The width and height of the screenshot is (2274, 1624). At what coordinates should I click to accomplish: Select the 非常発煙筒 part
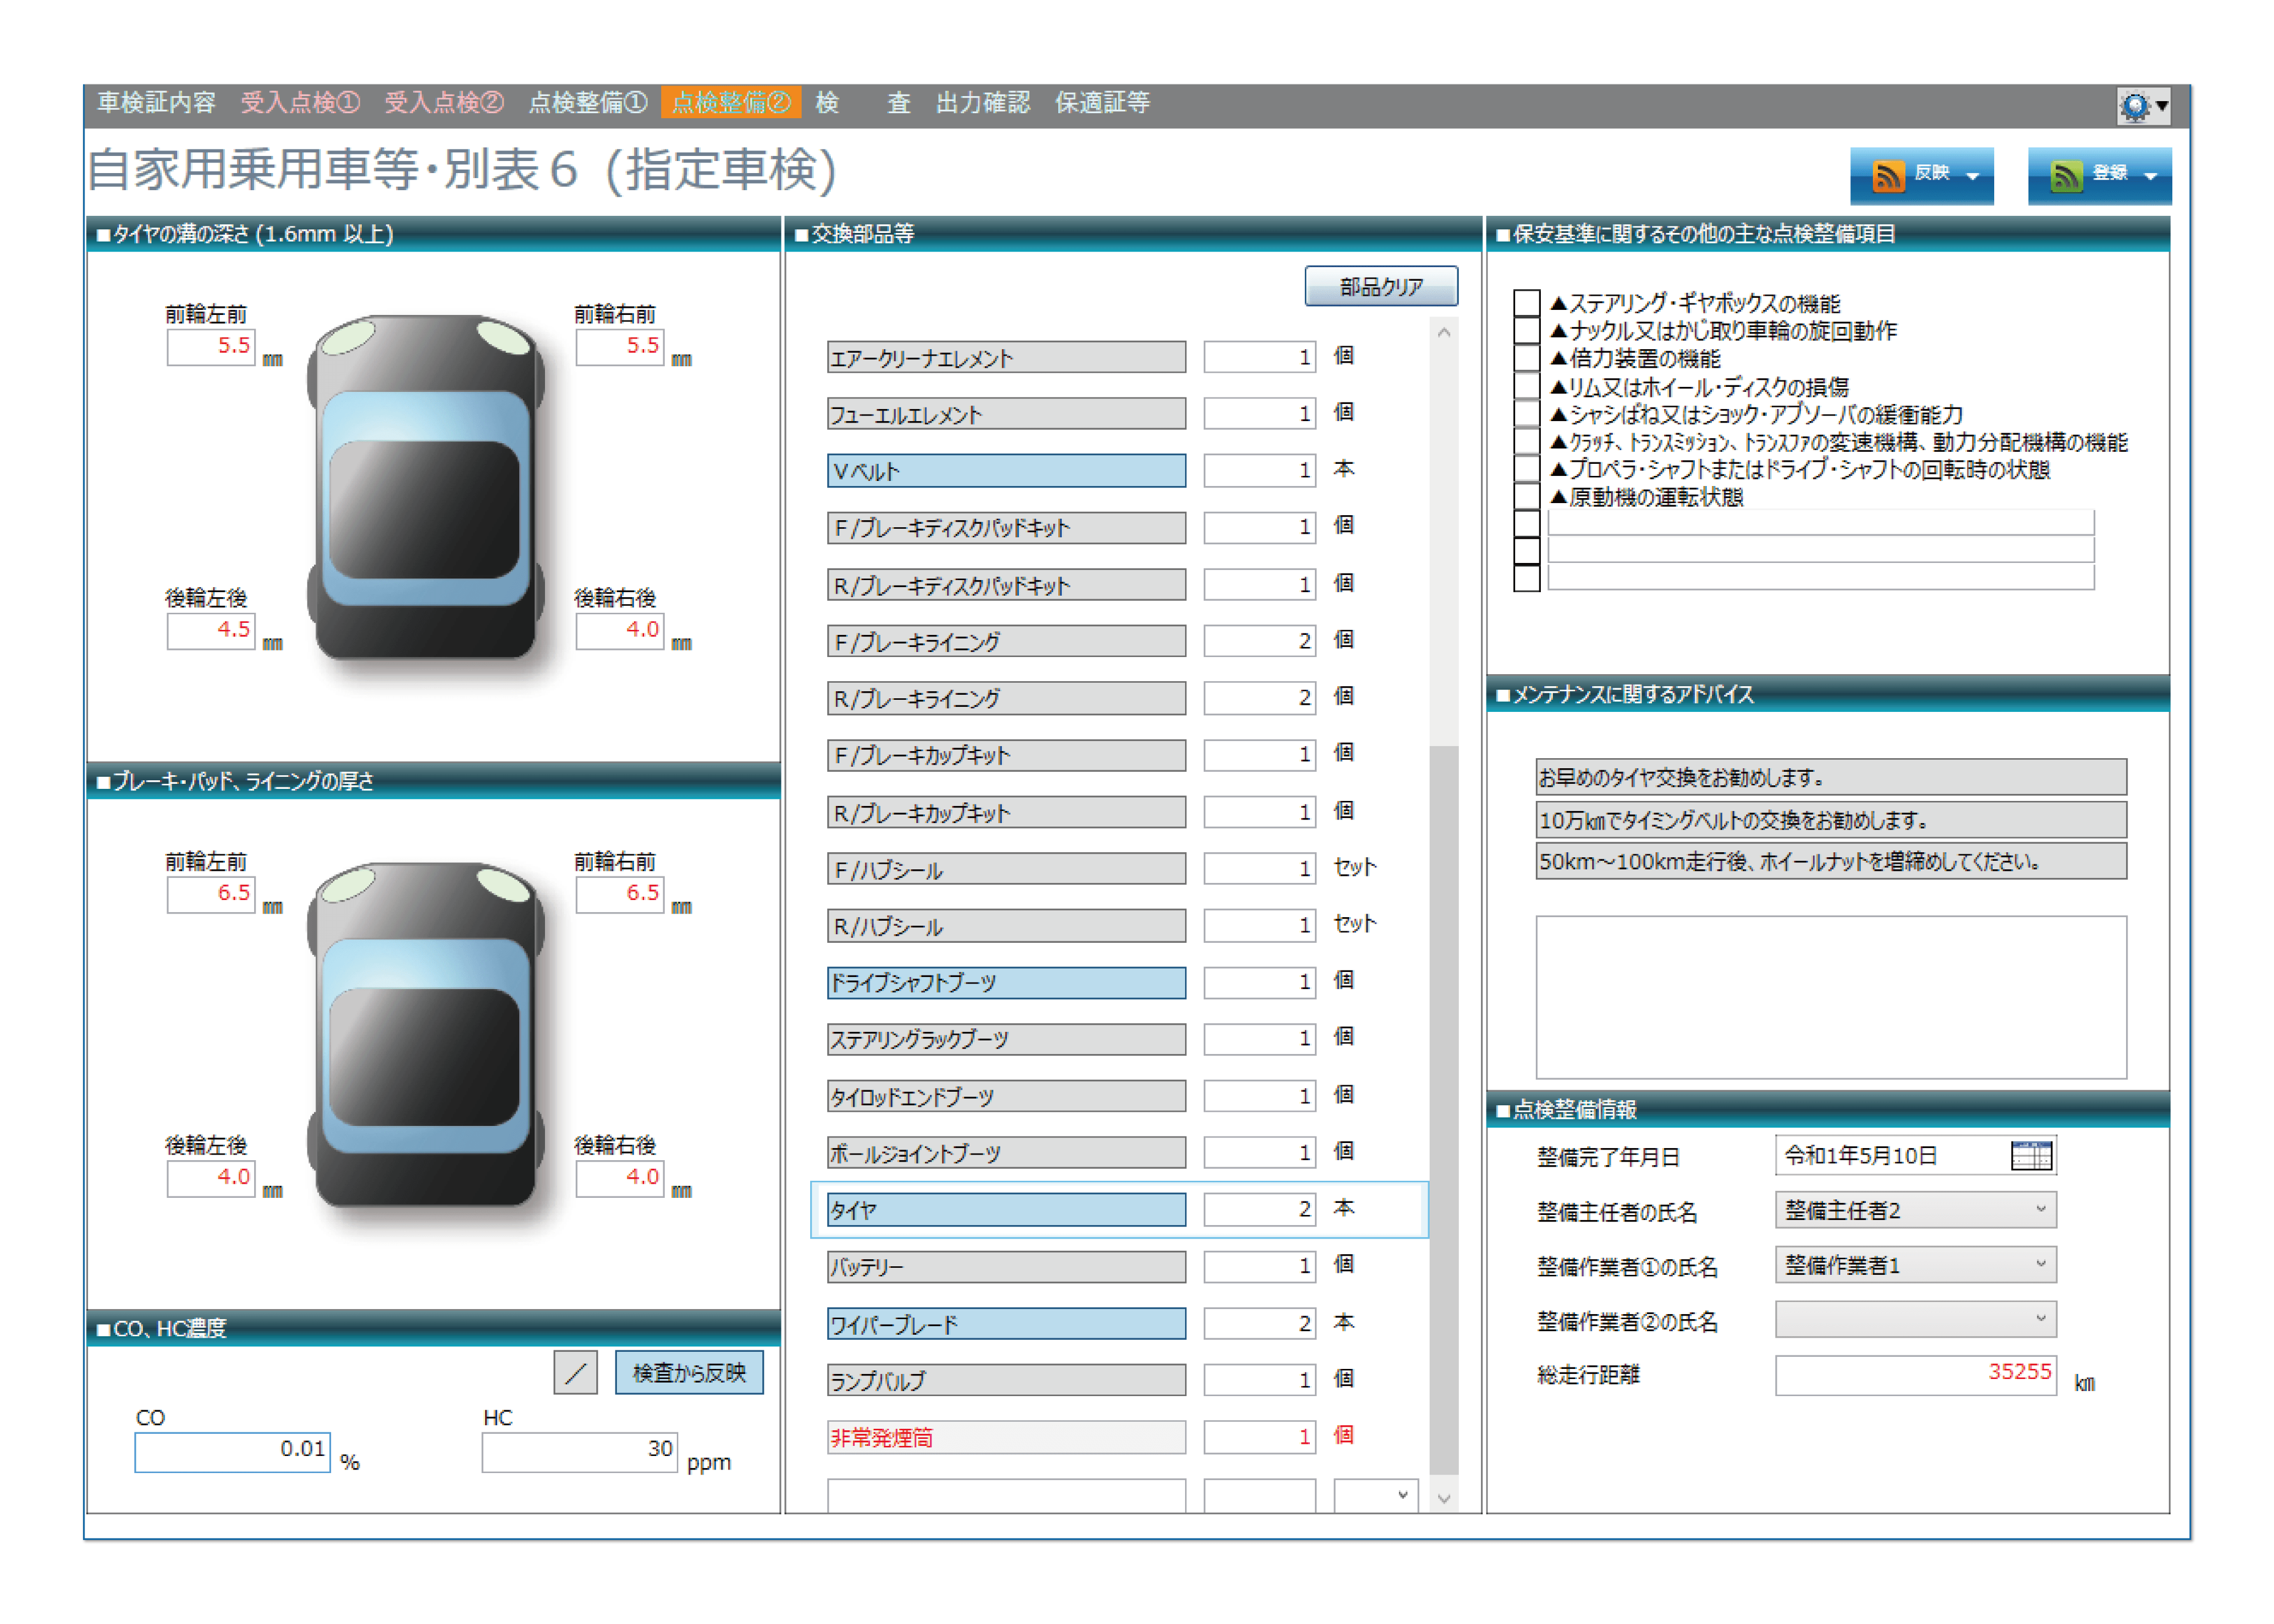click(x=1006, y=1437)
